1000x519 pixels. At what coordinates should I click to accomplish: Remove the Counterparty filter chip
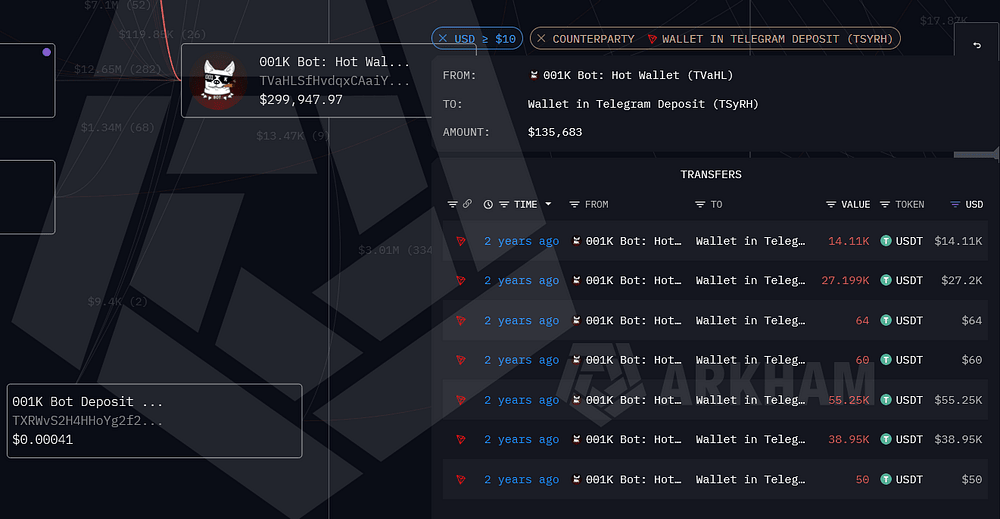click(x=541, y=39)
